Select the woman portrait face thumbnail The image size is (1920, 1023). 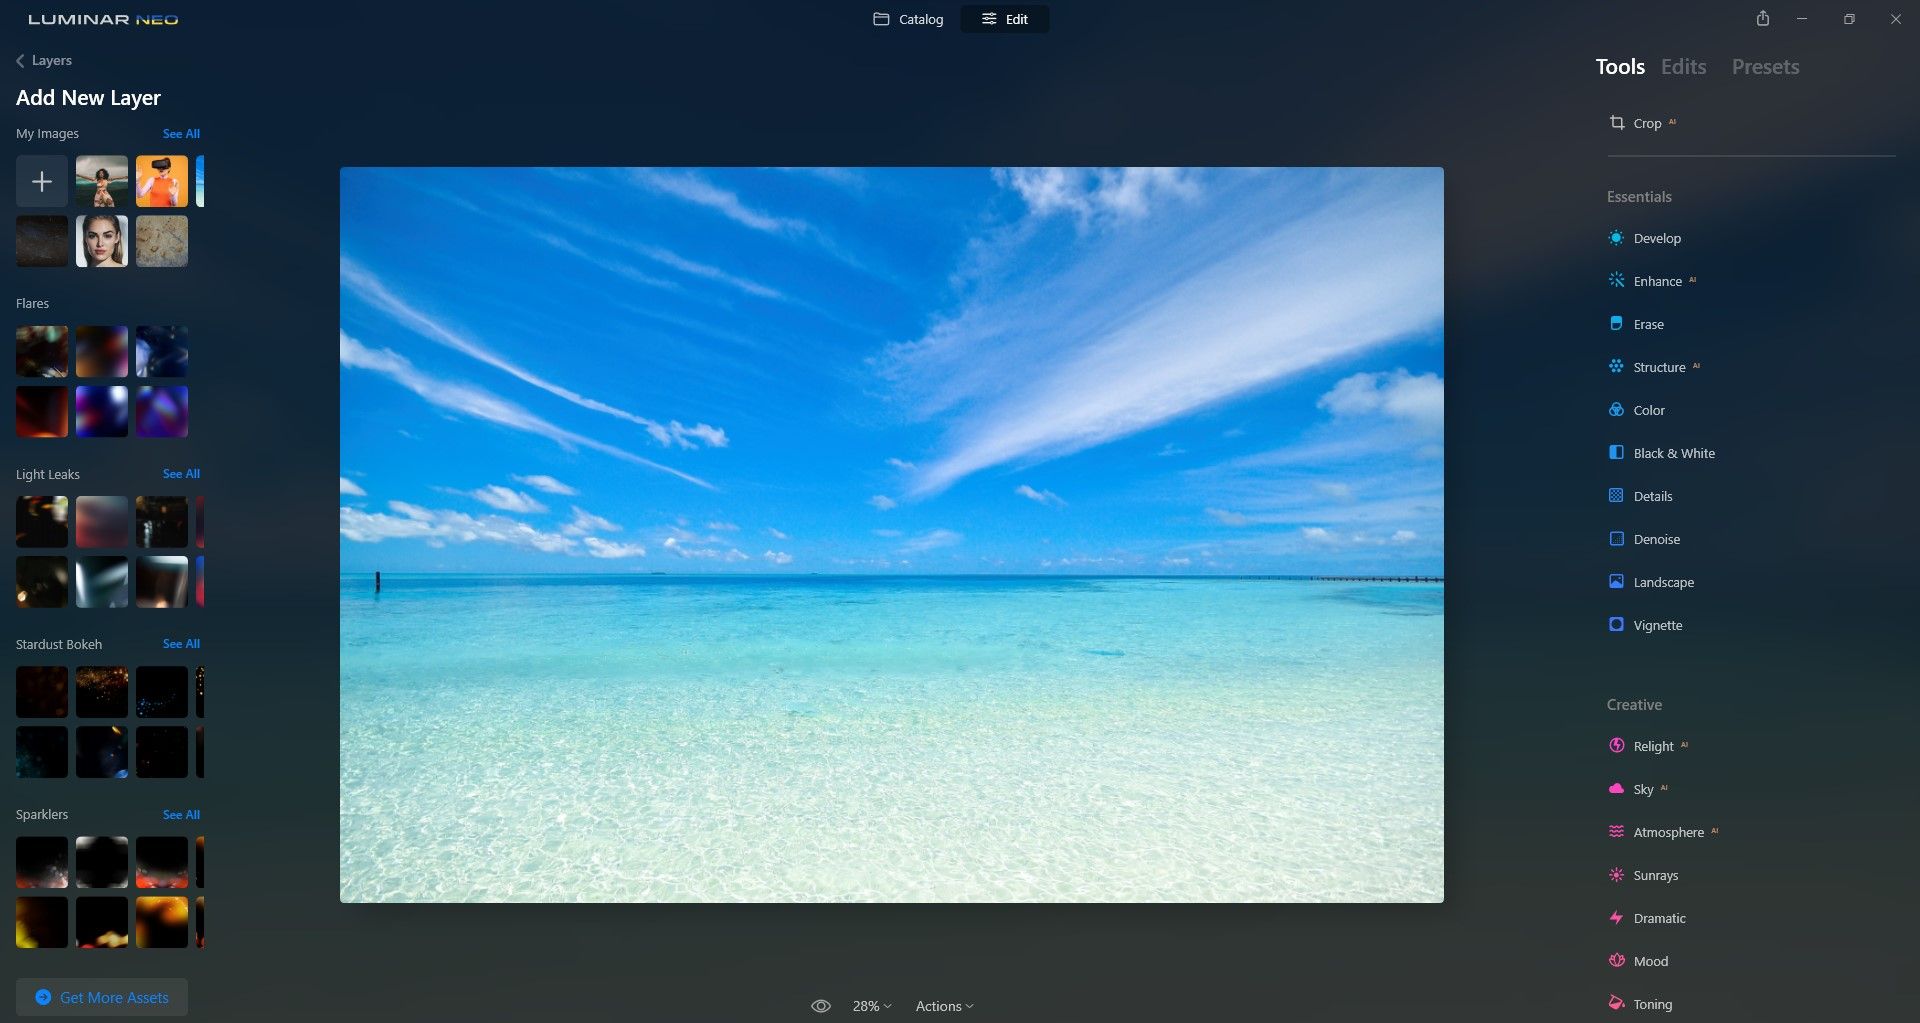click(102, 241)
